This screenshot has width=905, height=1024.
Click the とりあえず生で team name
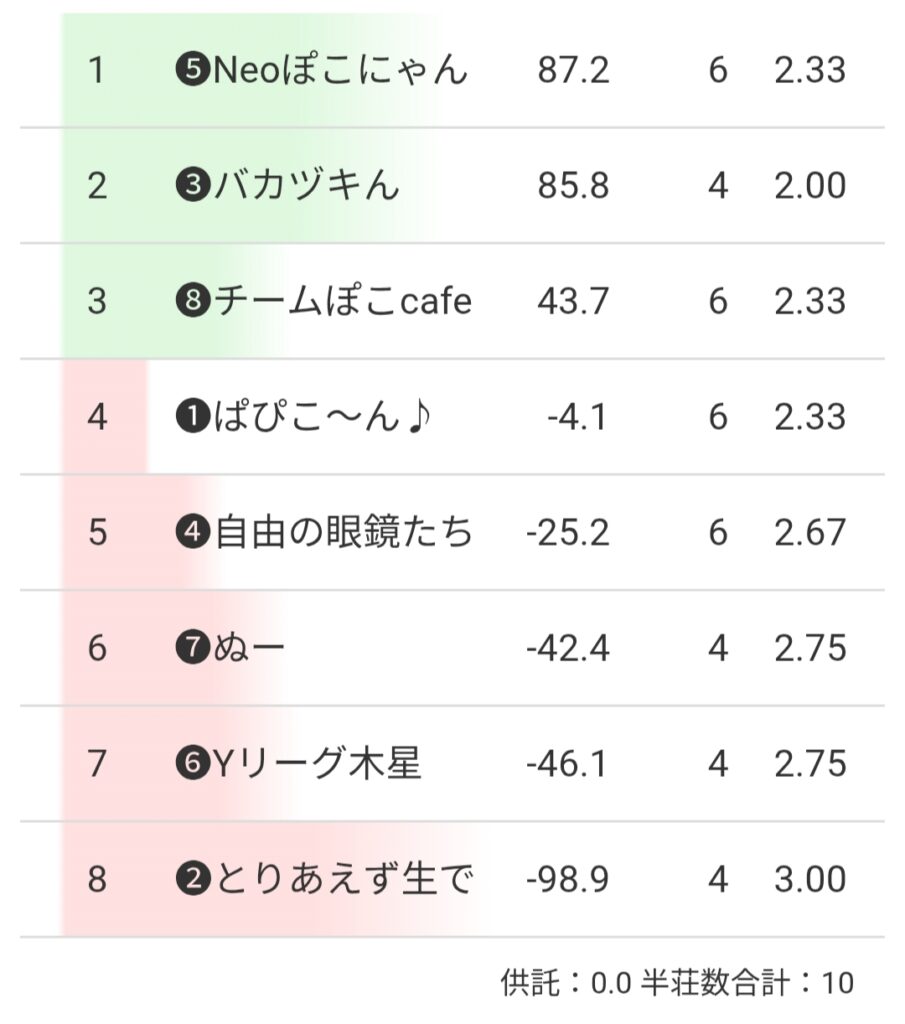click(x=343, y=880)
